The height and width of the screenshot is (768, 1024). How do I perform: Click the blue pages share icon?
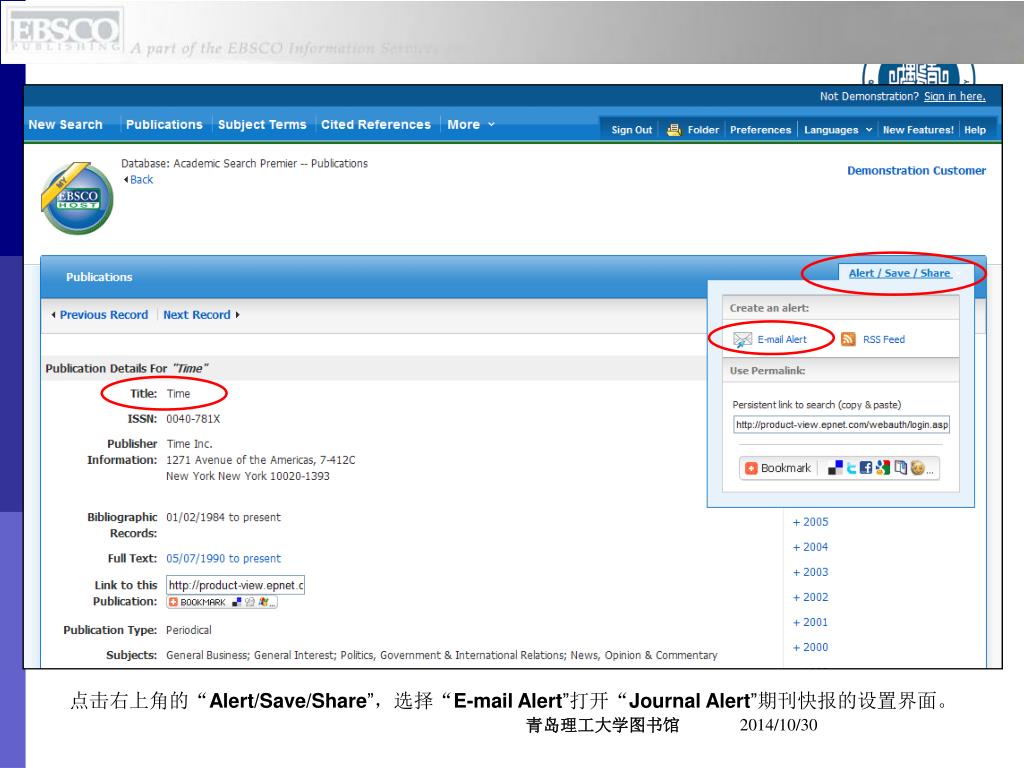[901, 468]
